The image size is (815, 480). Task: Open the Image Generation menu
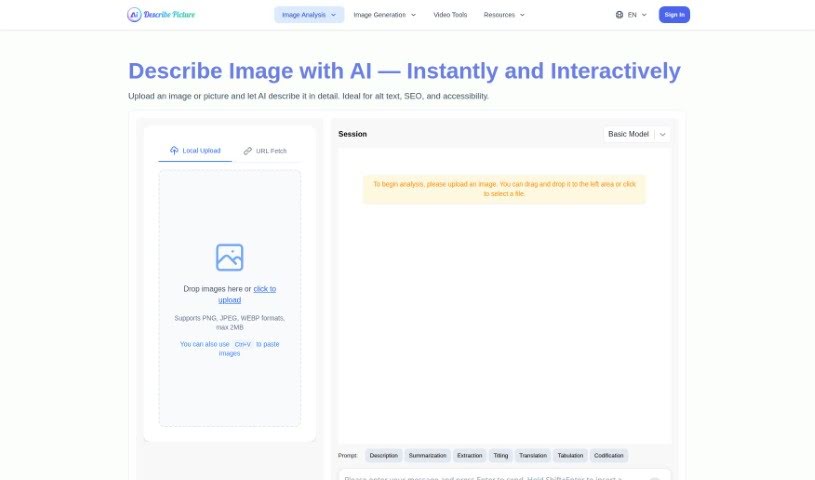click(x=385, y=15)
